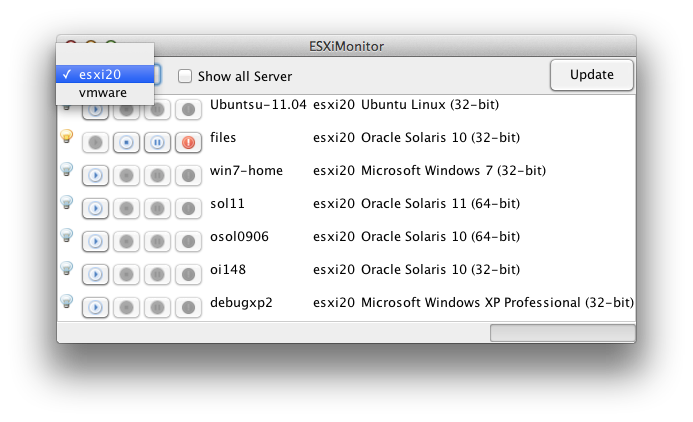Power on the osol0906 VM
Image resolution: width=693 pixels, height=422 pixels.
pyautogui.click(x=95, y=241)
